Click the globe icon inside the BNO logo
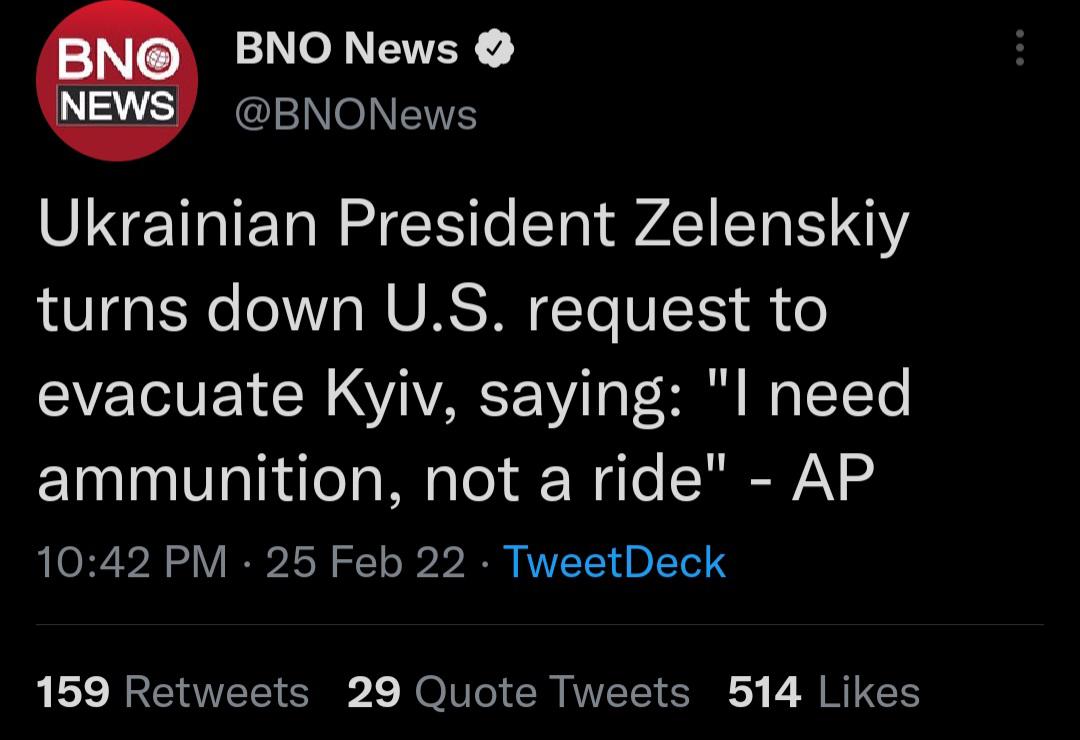The image size is (1080, 740). point(157,61)
